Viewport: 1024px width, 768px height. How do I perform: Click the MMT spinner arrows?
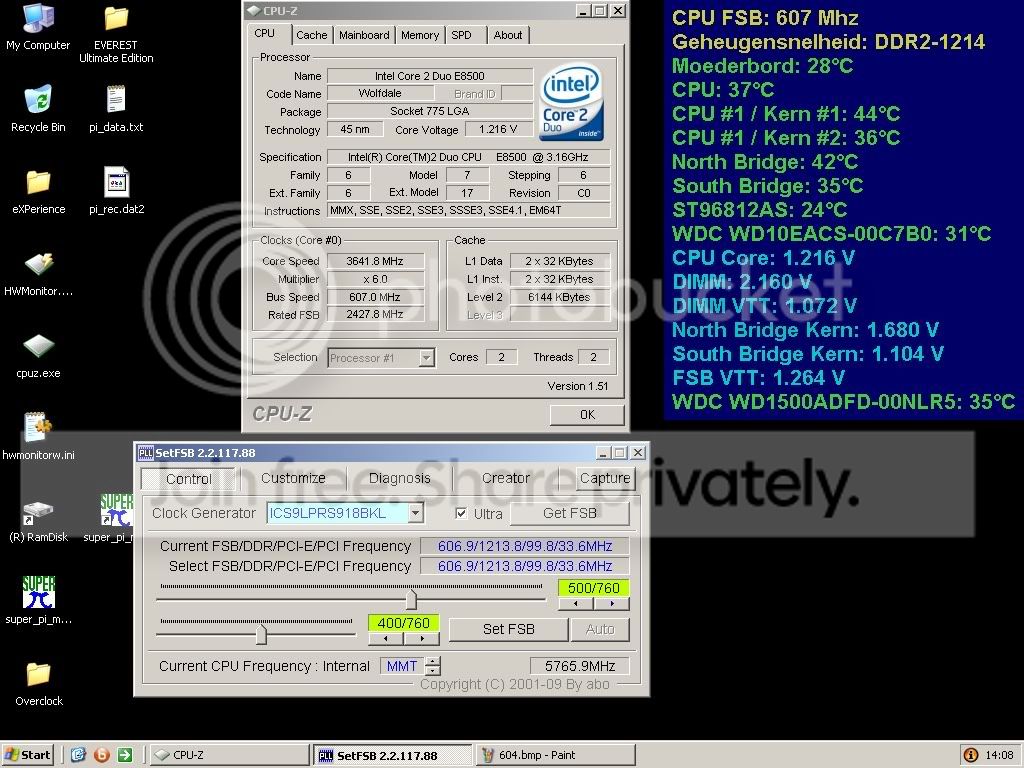(433, 666)
